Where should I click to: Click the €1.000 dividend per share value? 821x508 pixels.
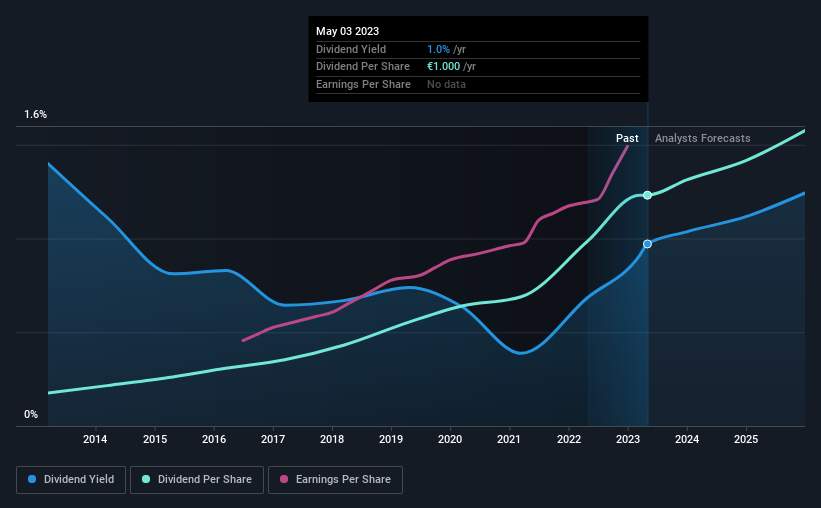tap(443, 67)
